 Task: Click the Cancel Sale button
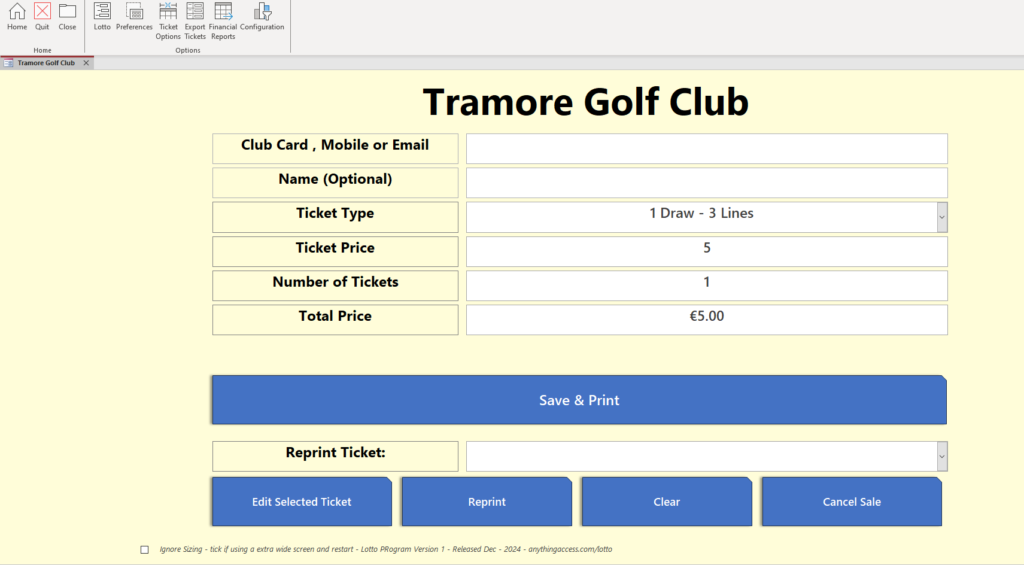coord(852,502)
